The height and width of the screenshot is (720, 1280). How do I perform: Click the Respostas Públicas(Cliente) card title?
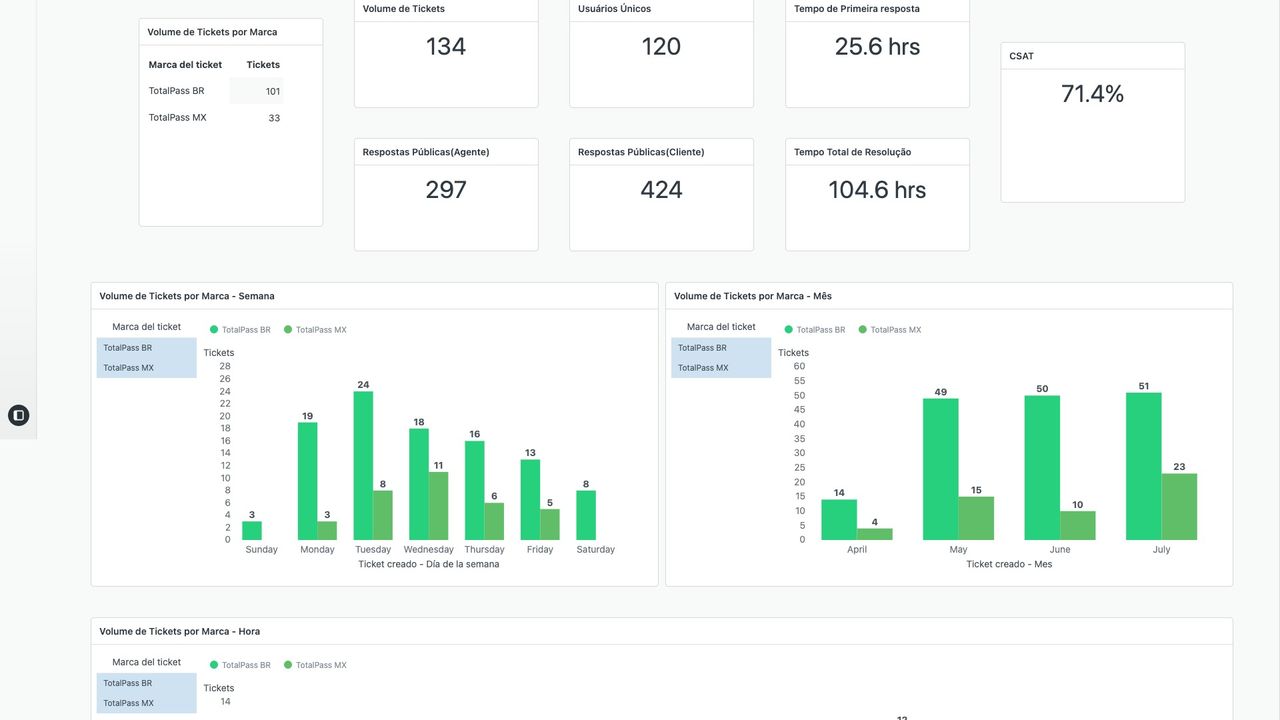coord(641,152)
